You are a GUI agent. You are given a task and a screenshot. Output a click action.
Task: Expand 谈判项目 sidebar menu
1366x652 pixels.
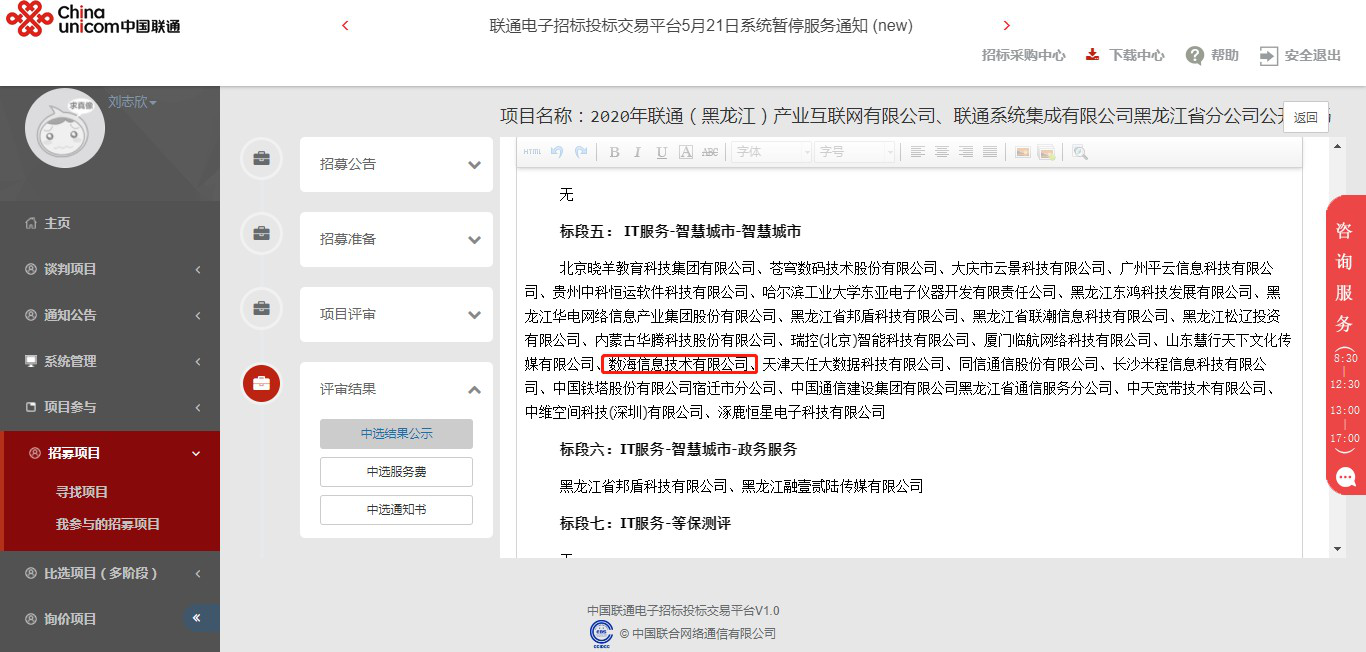110,269
